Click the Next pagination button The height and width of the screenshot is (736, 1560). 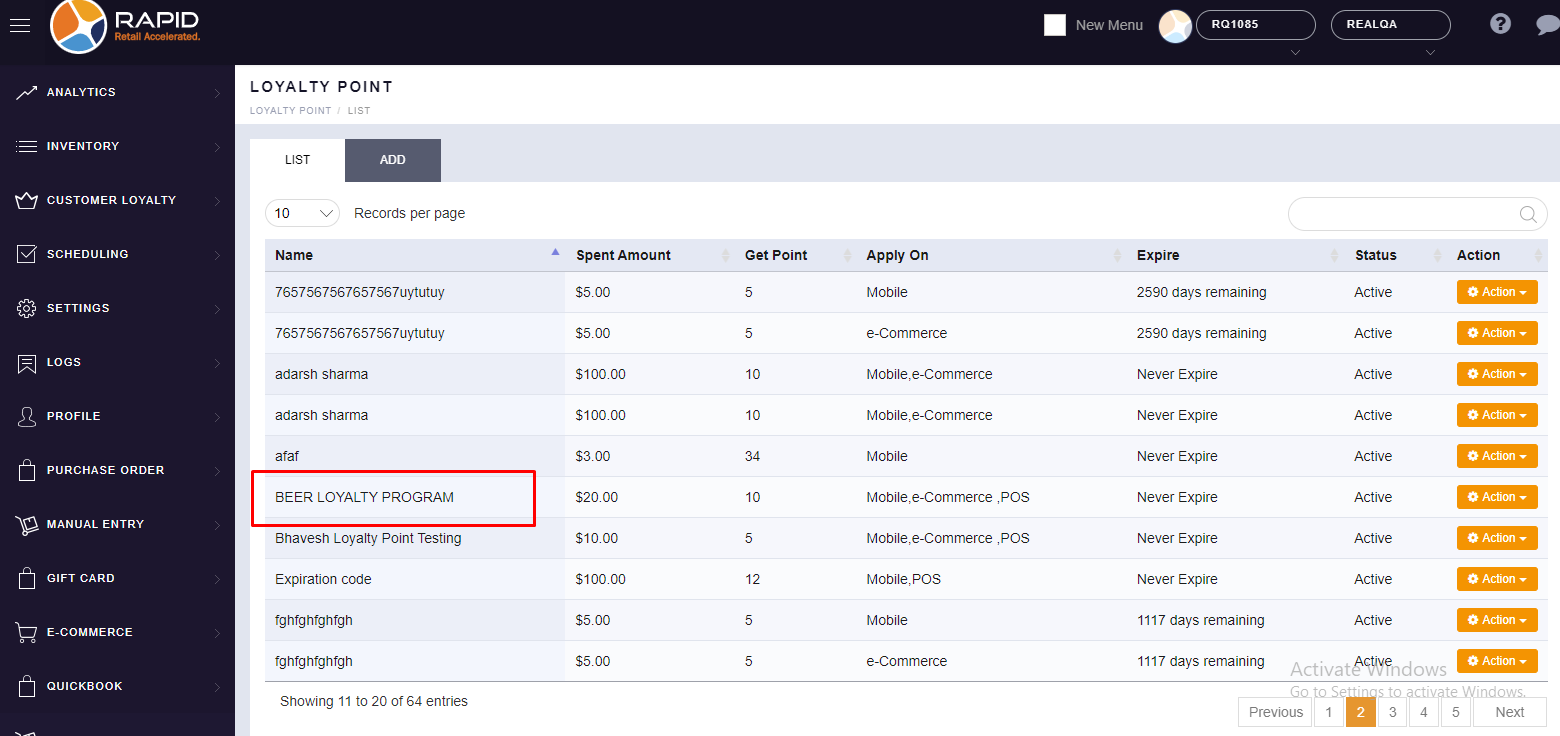pyautogui.click(x=1509, y=712)
